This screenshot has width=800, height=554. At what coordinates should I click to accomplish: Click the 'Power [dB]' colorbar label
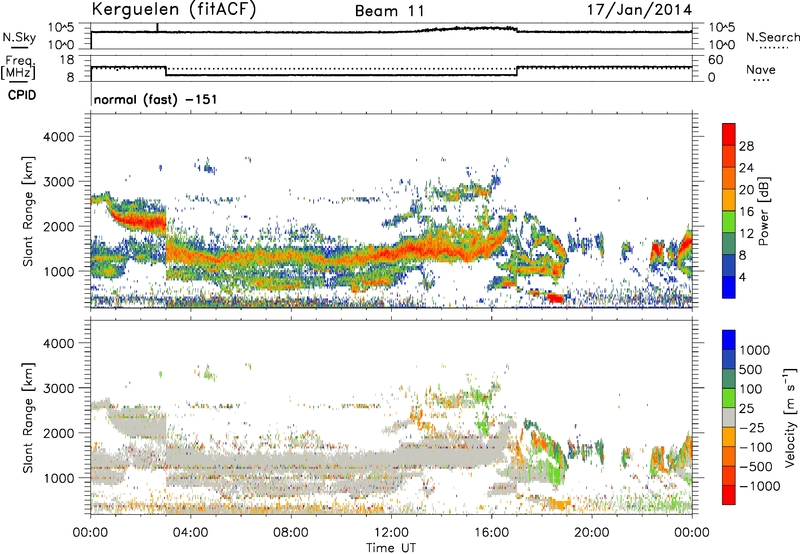(763, 211)
